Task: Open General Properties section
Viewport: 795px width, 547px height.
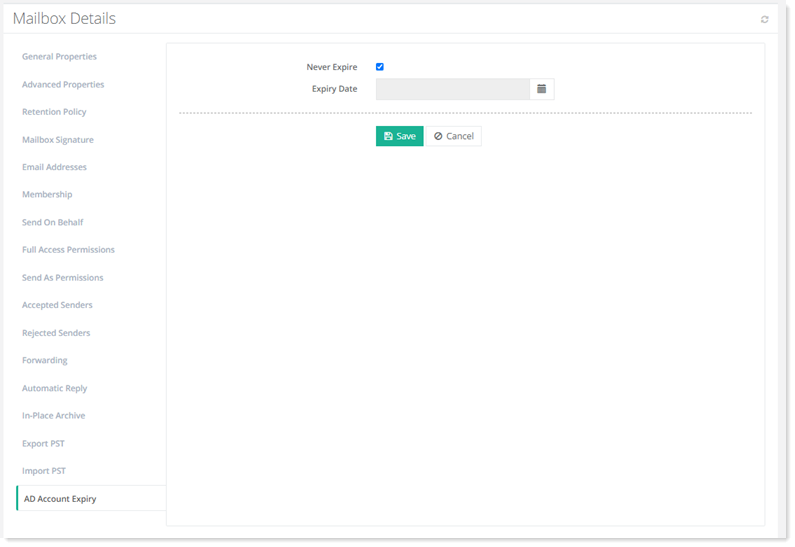Action: (59, 57)
